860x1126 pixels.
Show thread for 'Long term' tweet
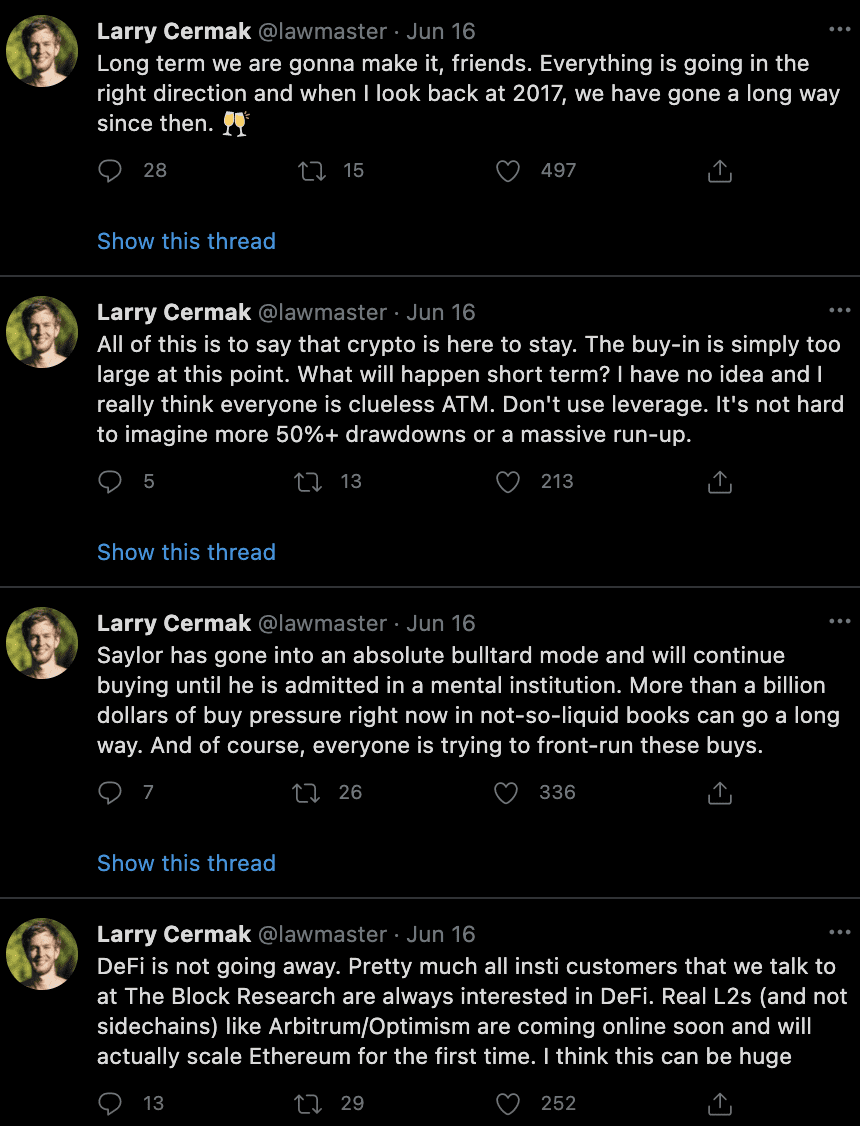pos(186,241)
